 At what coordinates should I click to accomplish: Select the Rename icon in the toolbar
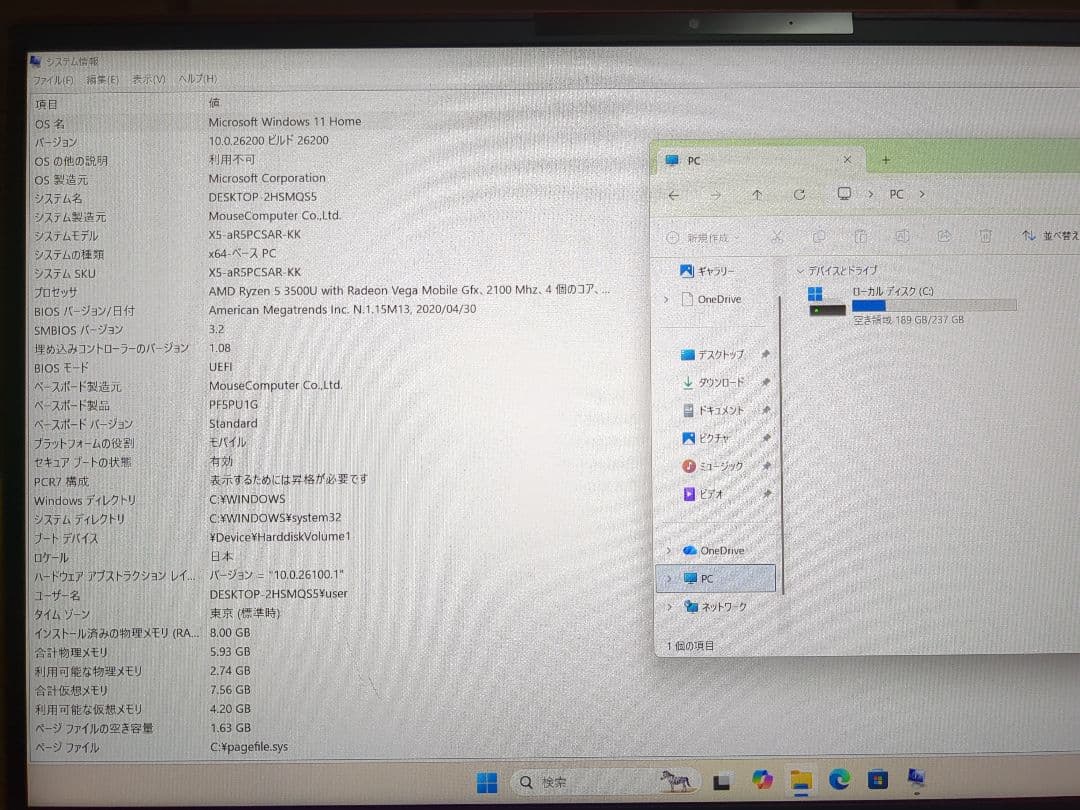click(x=903, y=237)
